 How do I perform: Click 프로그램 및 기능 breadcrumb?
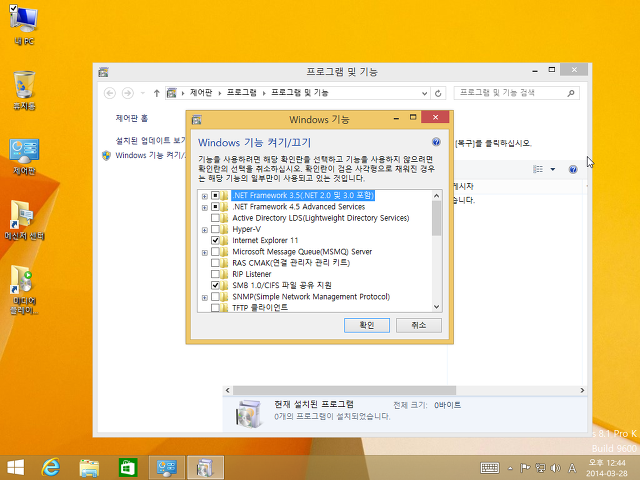coord(300,93)
